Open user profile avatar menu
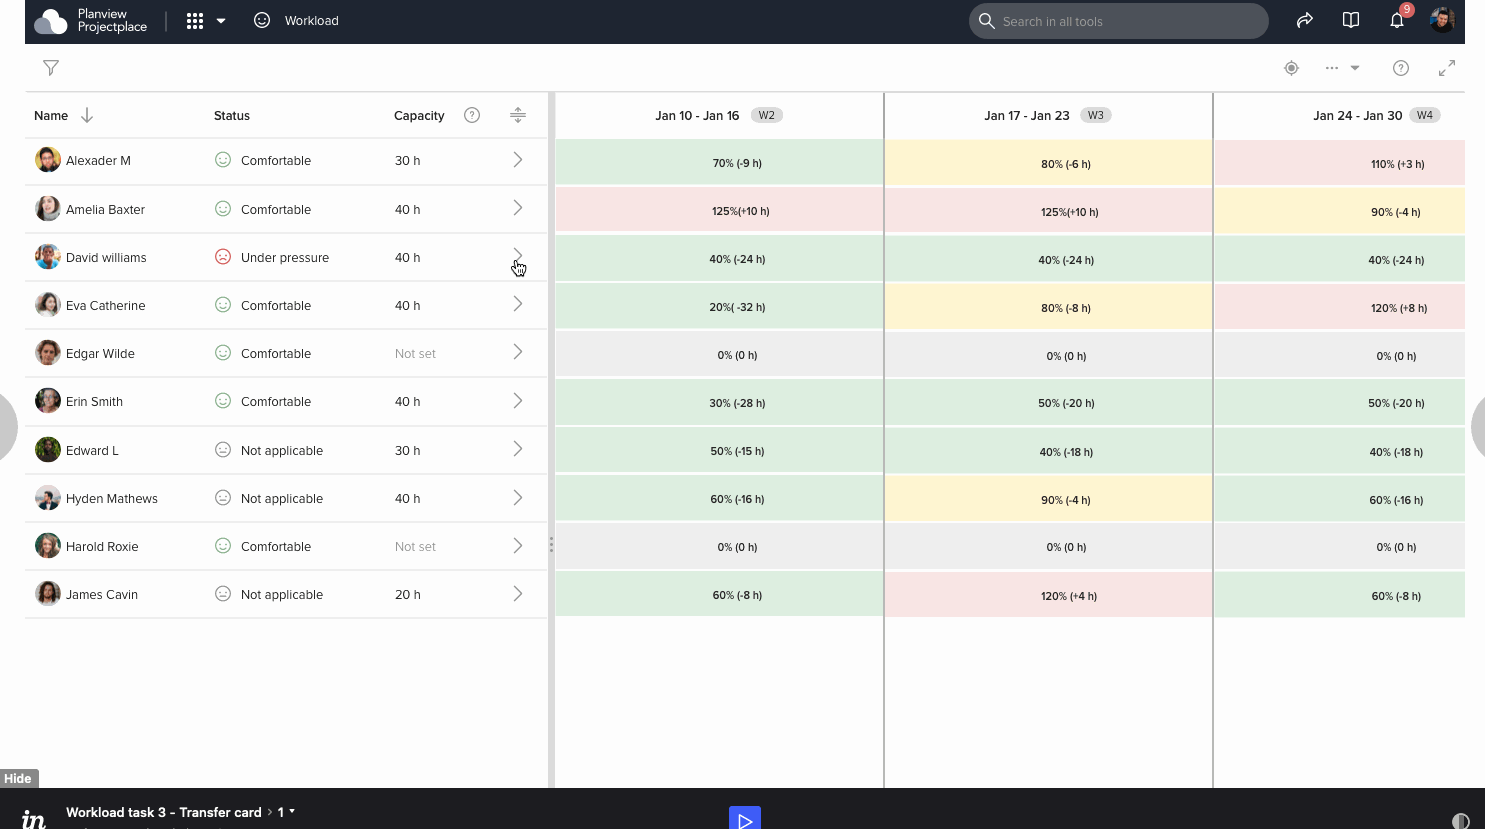The width and height of the screenshot is (1485, 829). pyautogui.click(x=1442, y=21)
